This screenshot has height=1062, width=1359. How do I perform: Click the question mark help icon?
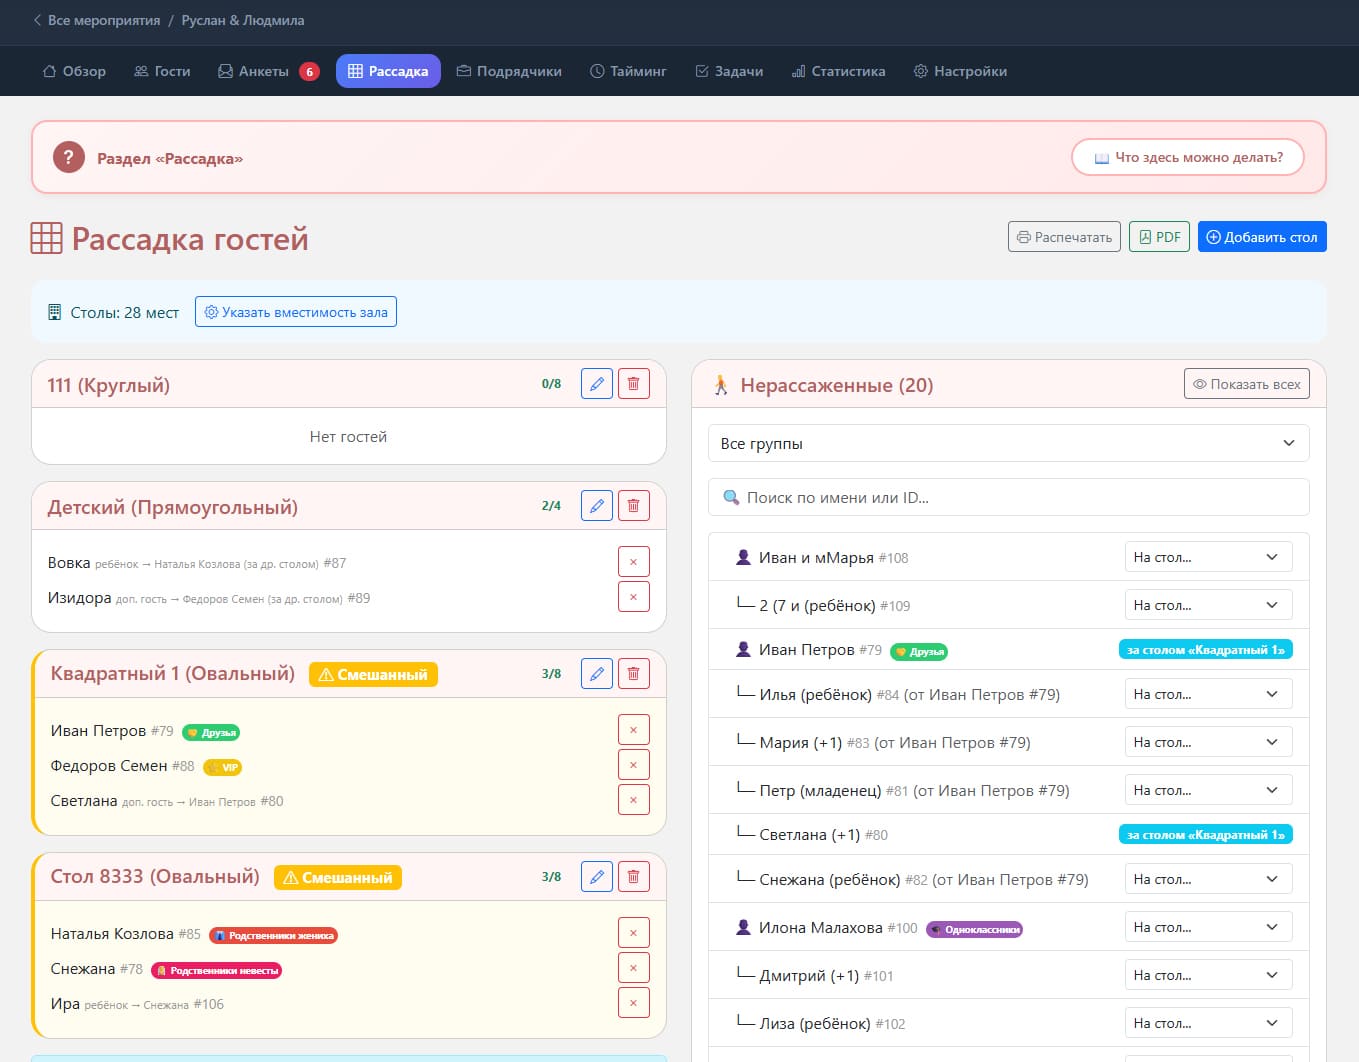tap(69, 157)
